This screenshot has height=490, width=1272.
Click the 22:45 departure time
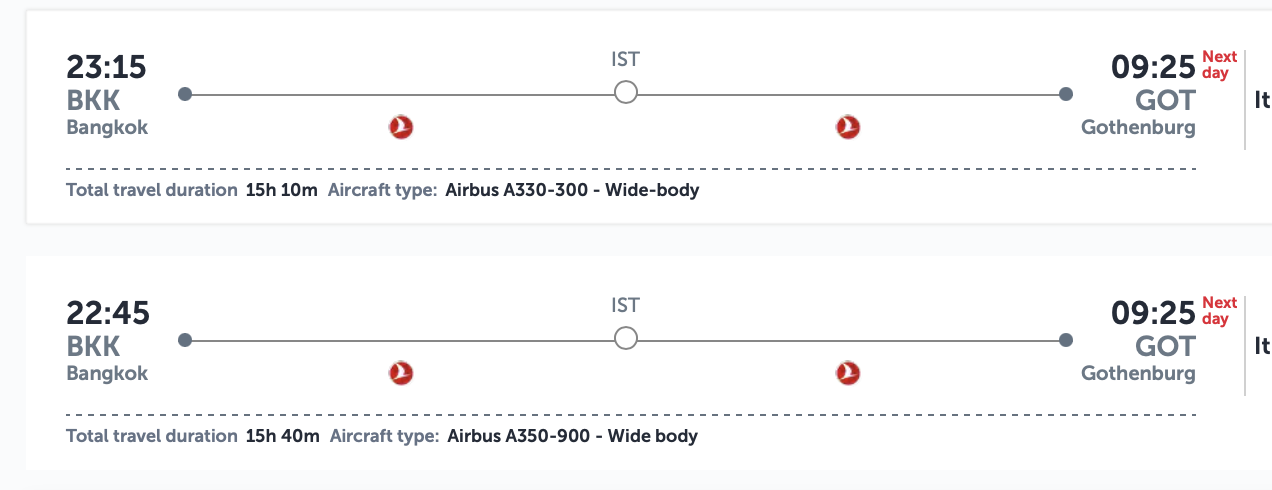coord(108,313)
